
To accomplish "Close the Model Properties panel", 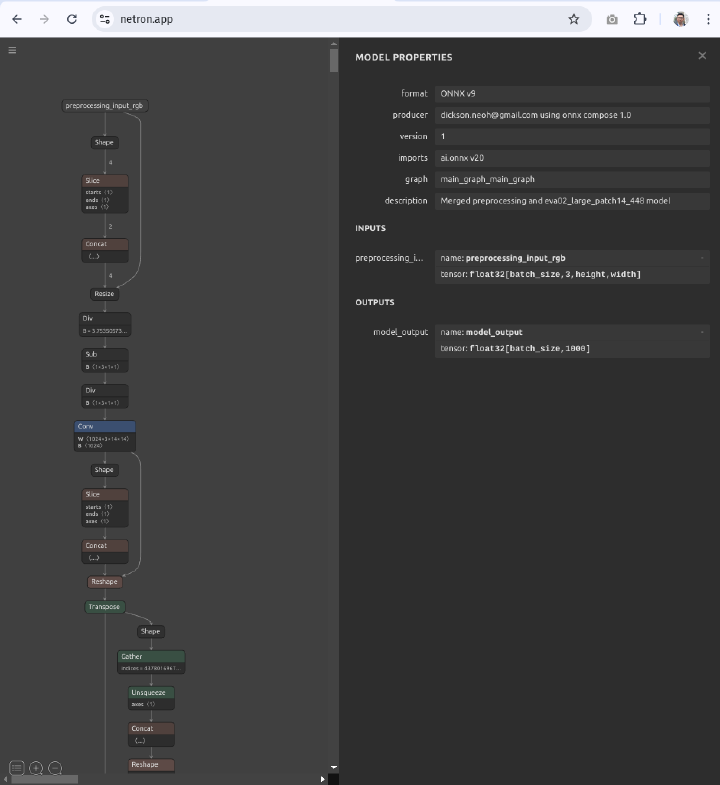I will click(x=702, y=56).
